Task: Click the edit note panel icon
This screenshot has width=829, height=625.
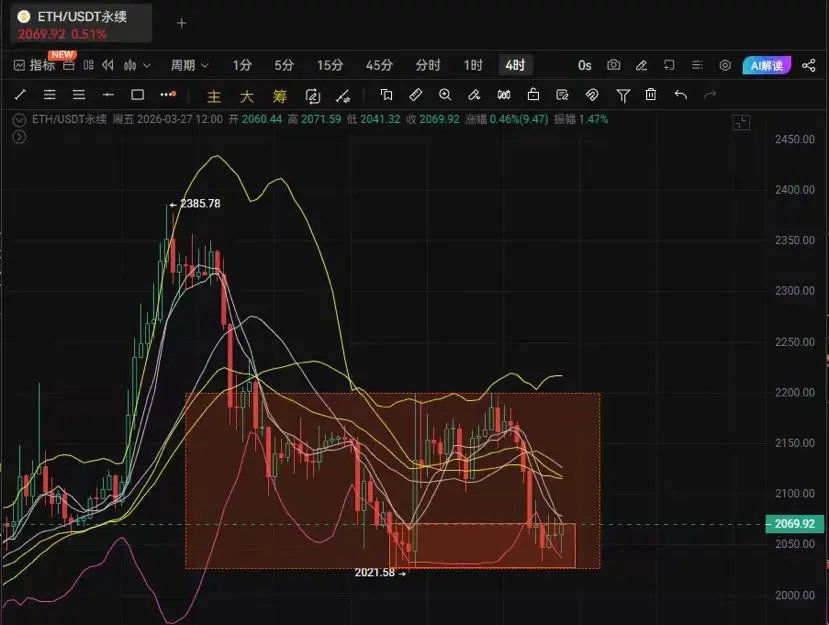Action: tap(563, 95)
